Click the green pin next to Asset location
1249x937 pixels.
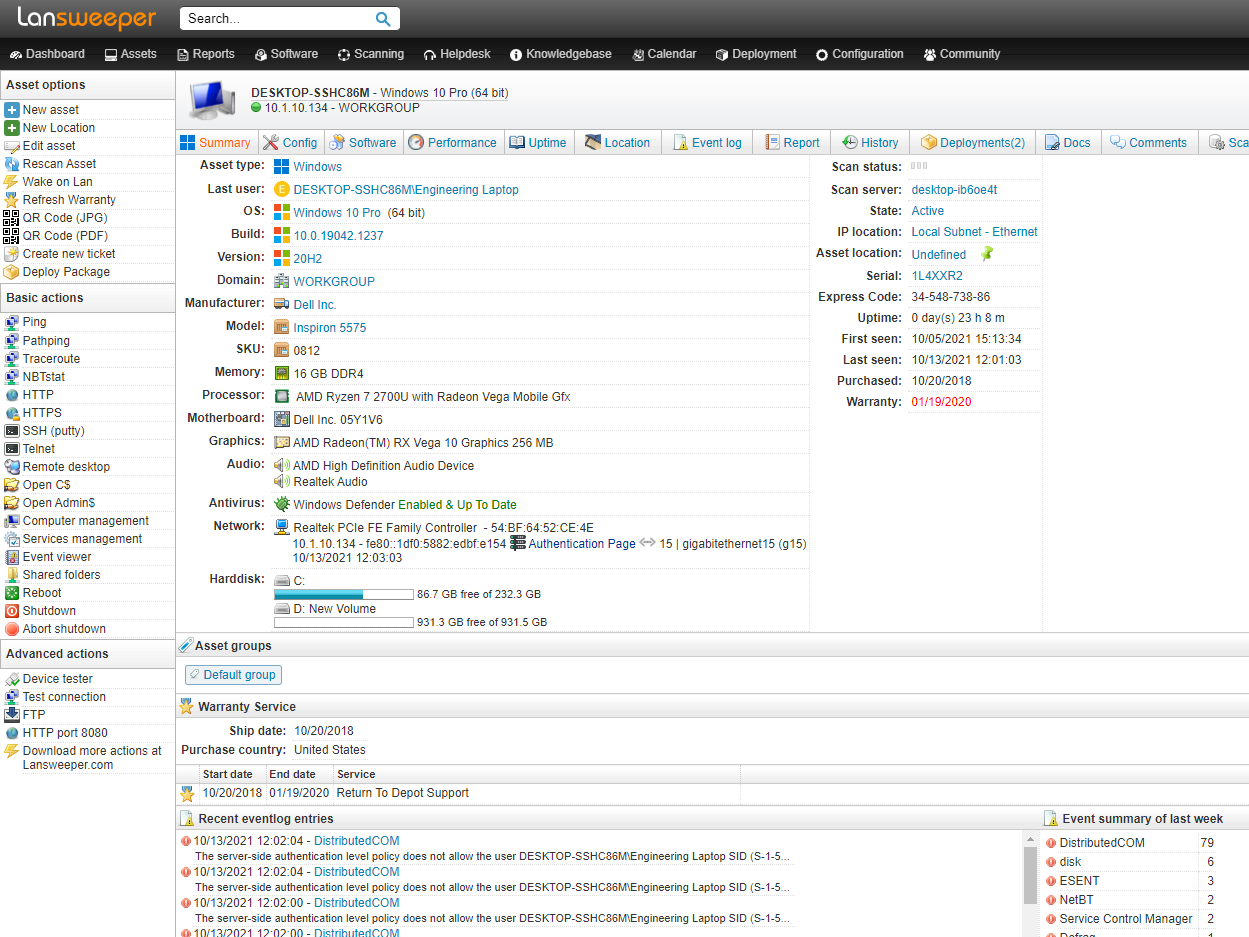tap(987, 254)
